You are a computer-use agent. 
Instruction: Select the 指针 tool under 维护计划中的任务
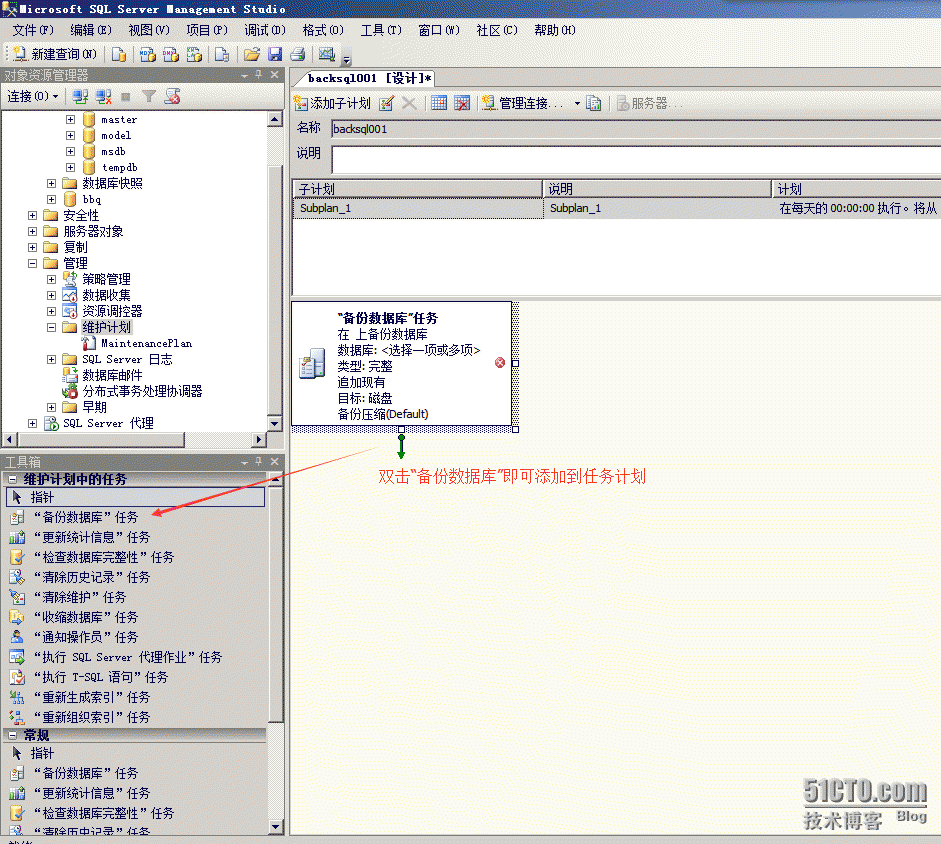136,497
